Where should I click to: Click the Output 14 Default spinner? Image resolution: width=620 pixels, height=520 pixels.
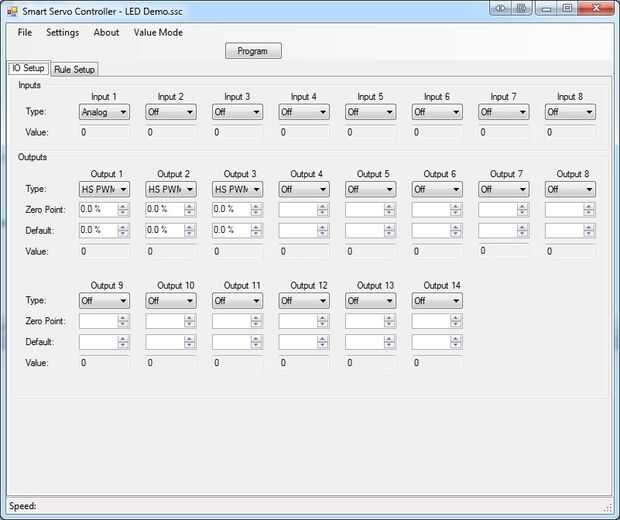(x=456, y=342)
